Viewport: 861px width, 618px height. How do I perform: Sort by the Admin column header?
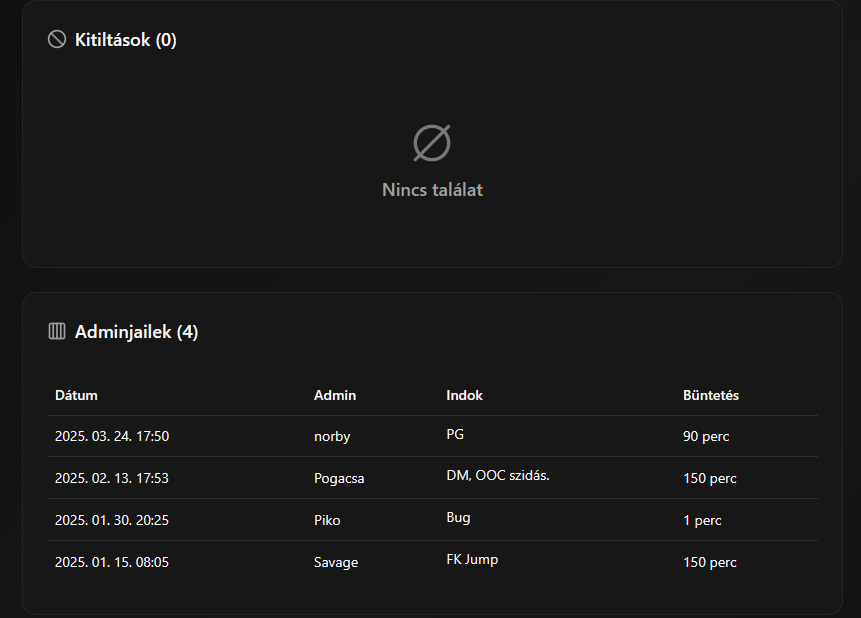click(x=334, y=395)
